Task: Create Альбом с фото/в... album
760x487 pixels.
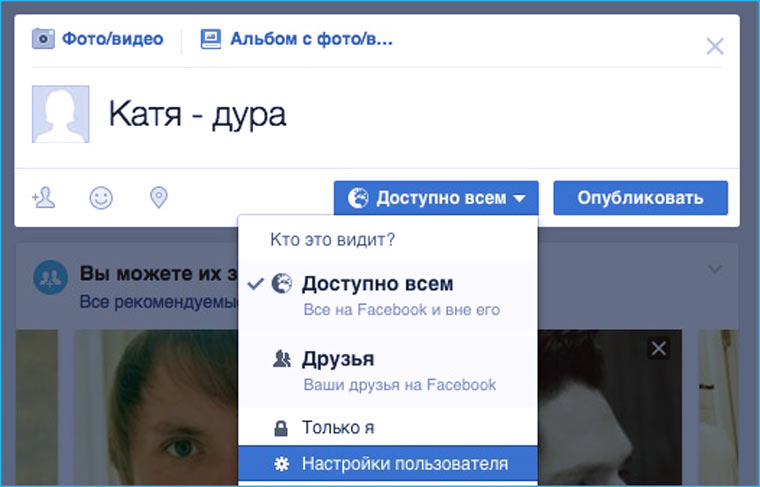Action: [x=311, y=39]
